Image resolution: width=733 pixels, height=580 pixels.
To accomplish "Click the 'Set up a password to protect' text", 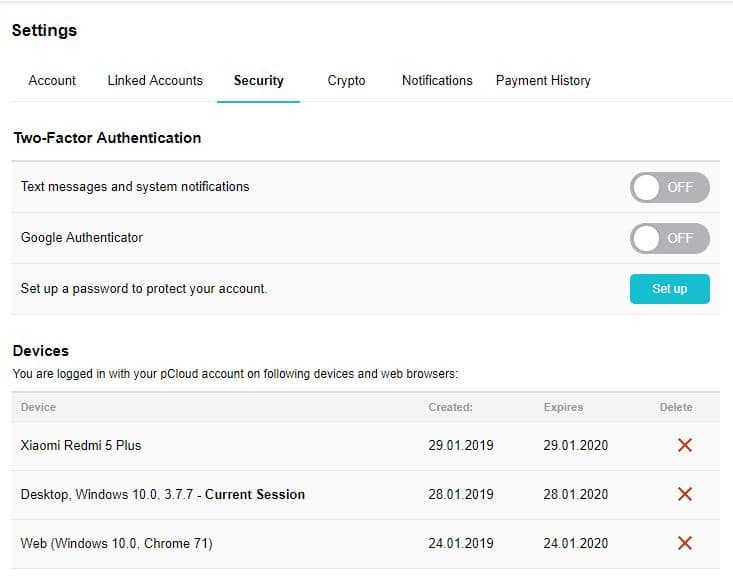I will (x=144, y=288).
